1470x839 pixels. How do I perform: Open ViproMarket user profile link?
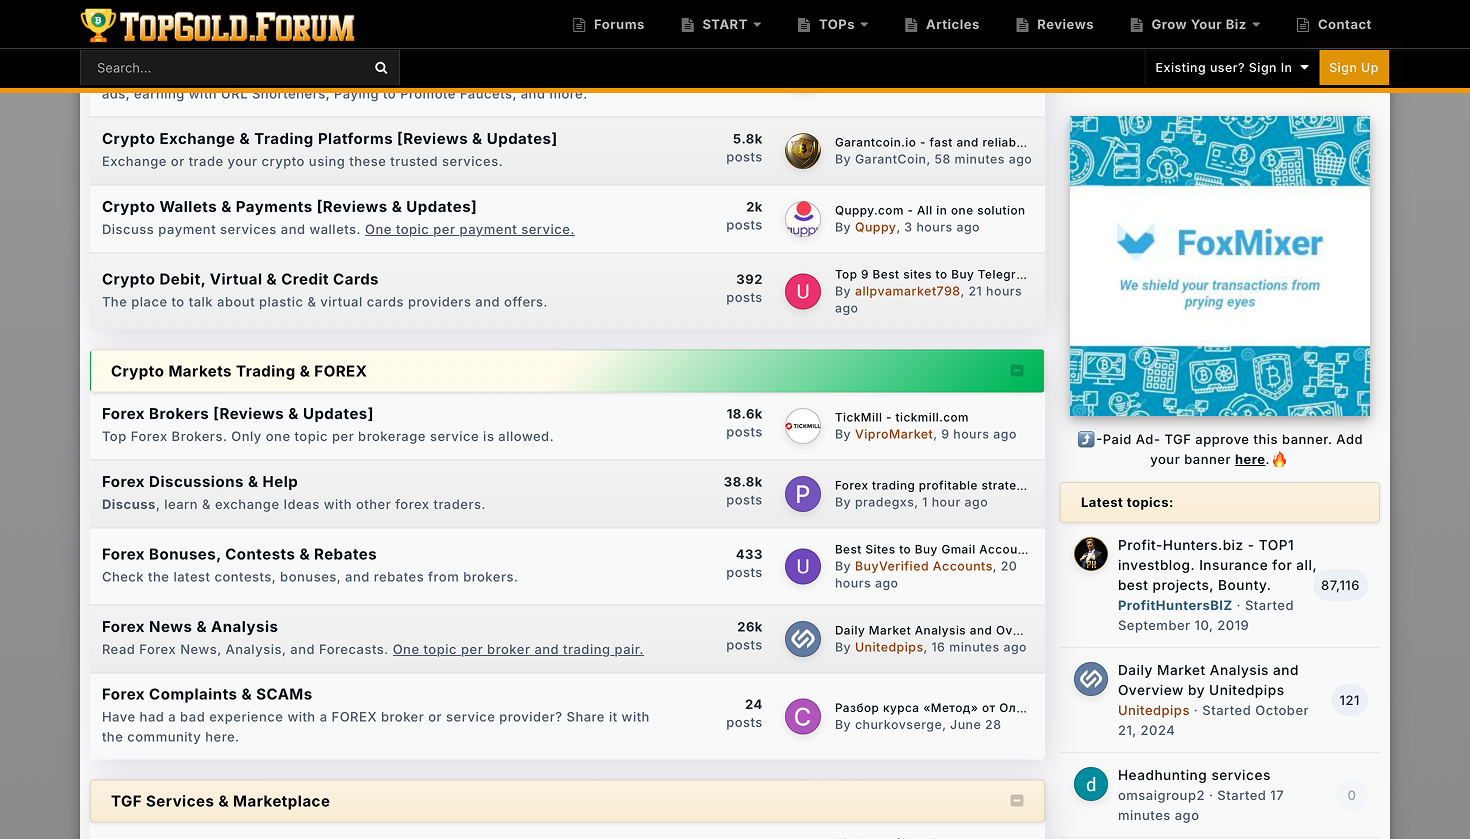[x=894, y=435]
